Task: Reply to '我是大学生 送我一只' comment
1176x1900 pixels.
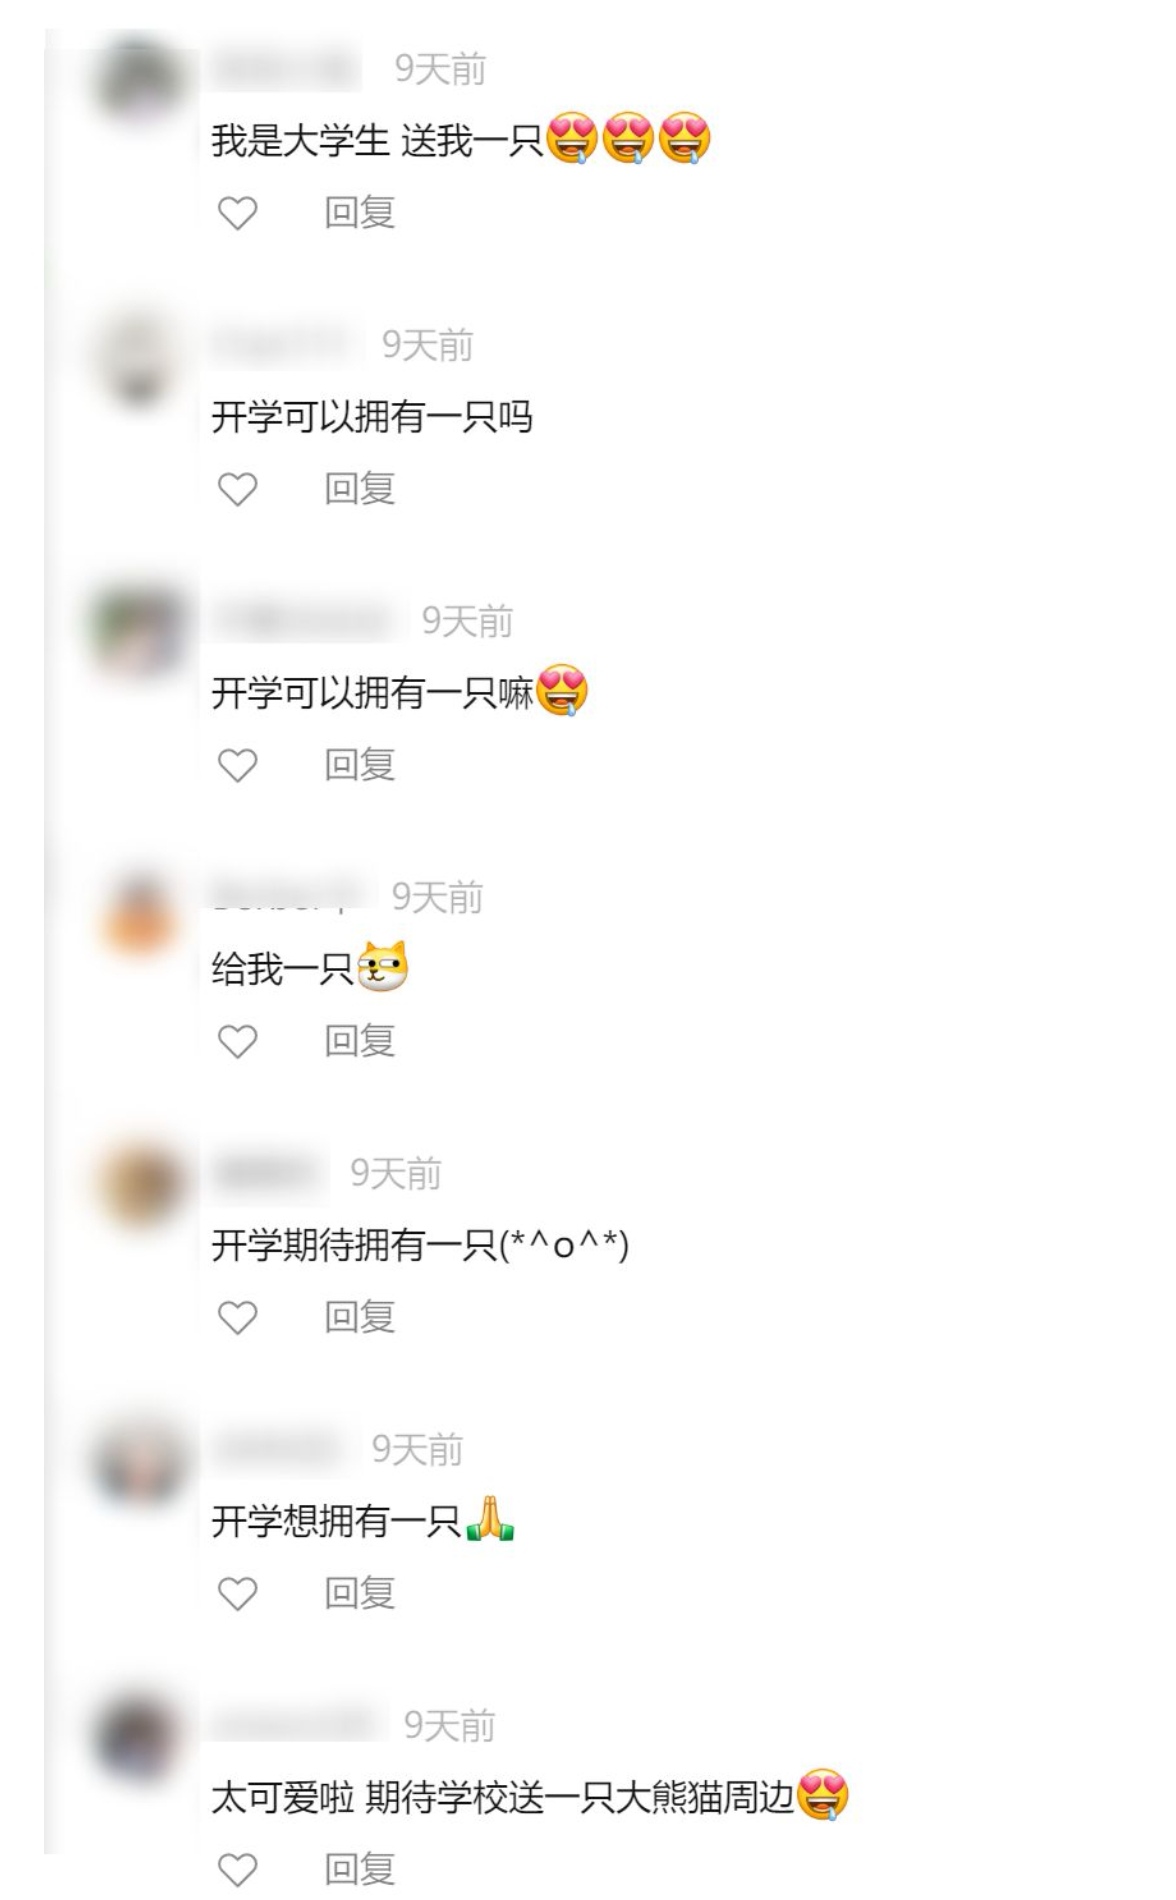Action: pyautogui.click(x=360, y=213)
